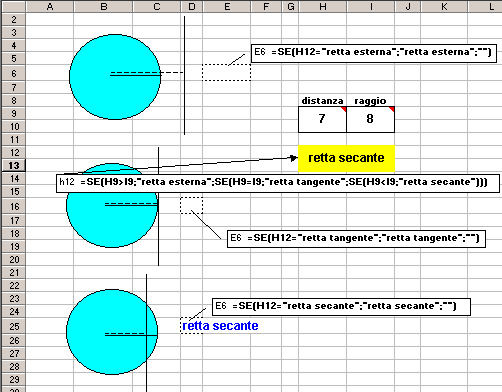Screen dimensions: 502x392
Task: Select column K header
Action: click(444, 6)
